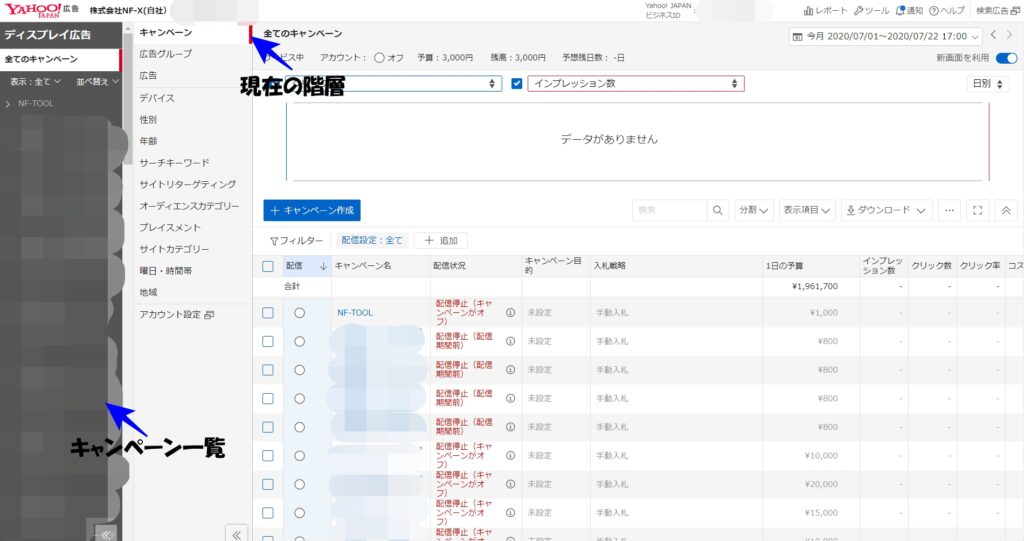The image size is (1024, 541).
Task: Select キャンペーン tab in side menu
Action: (166, 33)
